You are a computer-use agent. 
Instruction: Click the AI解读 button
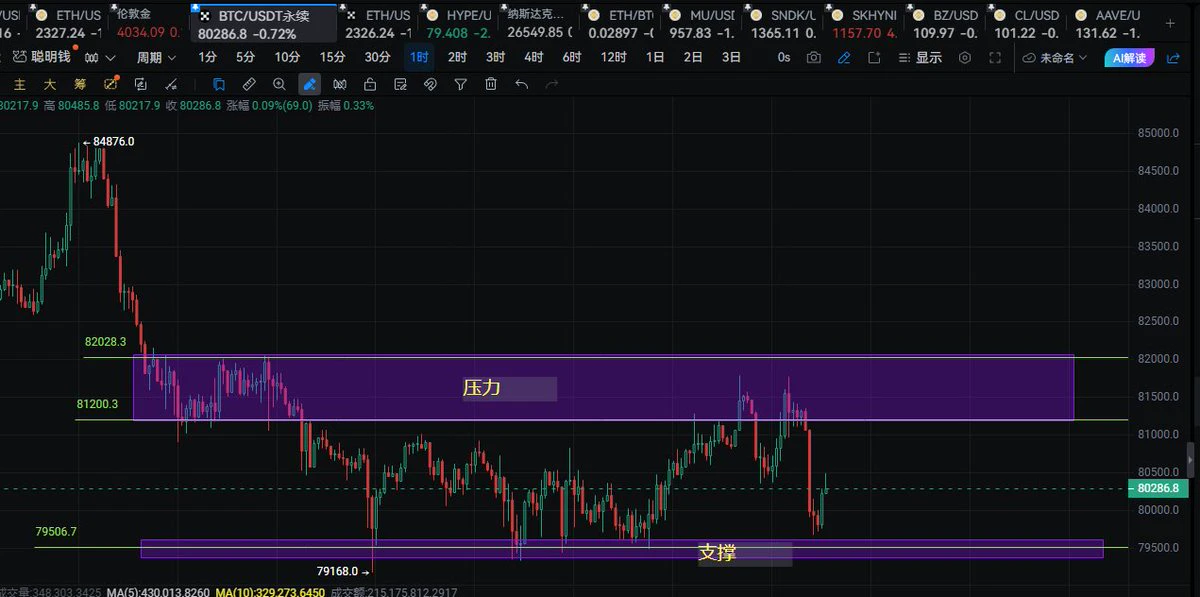coord(1129,58)
